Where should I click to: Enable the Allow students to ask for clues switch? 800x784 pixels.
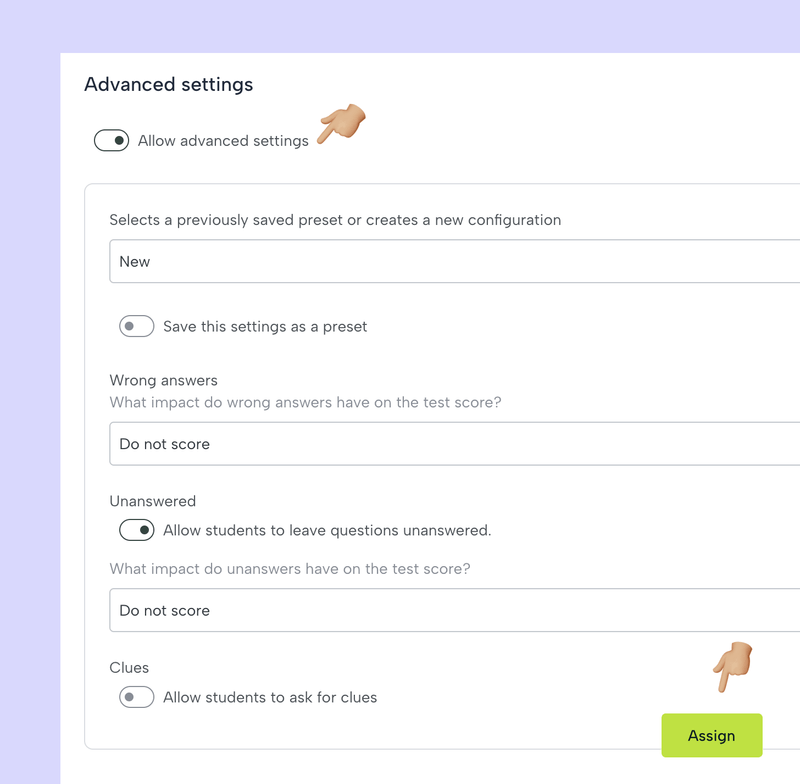[x=136, y=697]
